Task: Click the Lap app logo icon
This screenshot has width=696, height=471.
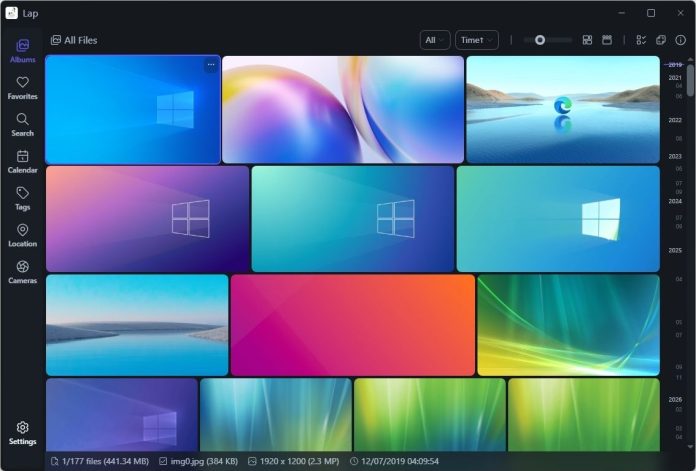Action: click(x=12, y=13)
